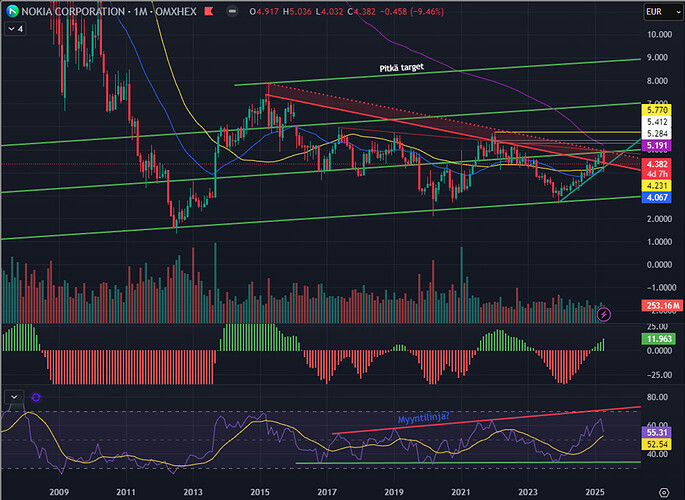Click the purple RSI indicator settings icon

(35, 397)
